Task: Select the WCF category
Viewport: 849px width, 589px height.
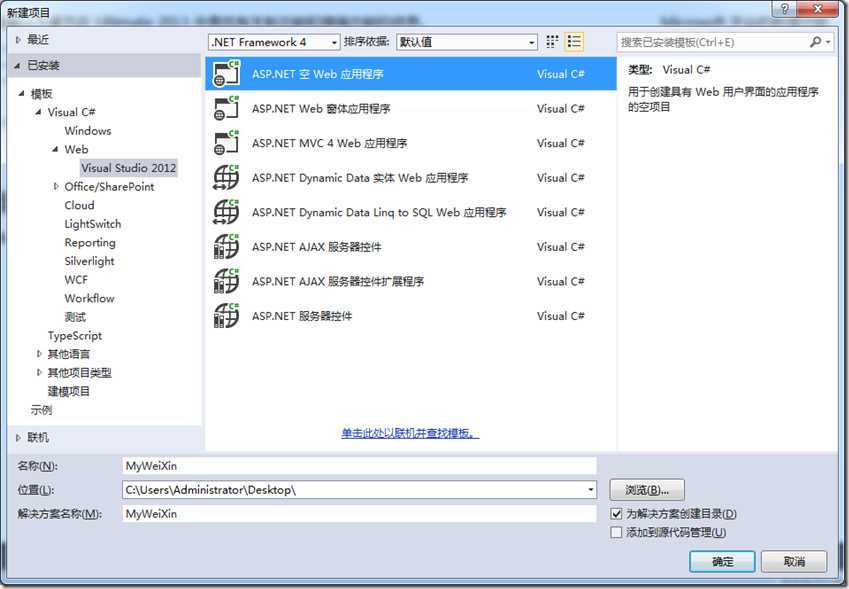Action: click(x=76, y=279)
